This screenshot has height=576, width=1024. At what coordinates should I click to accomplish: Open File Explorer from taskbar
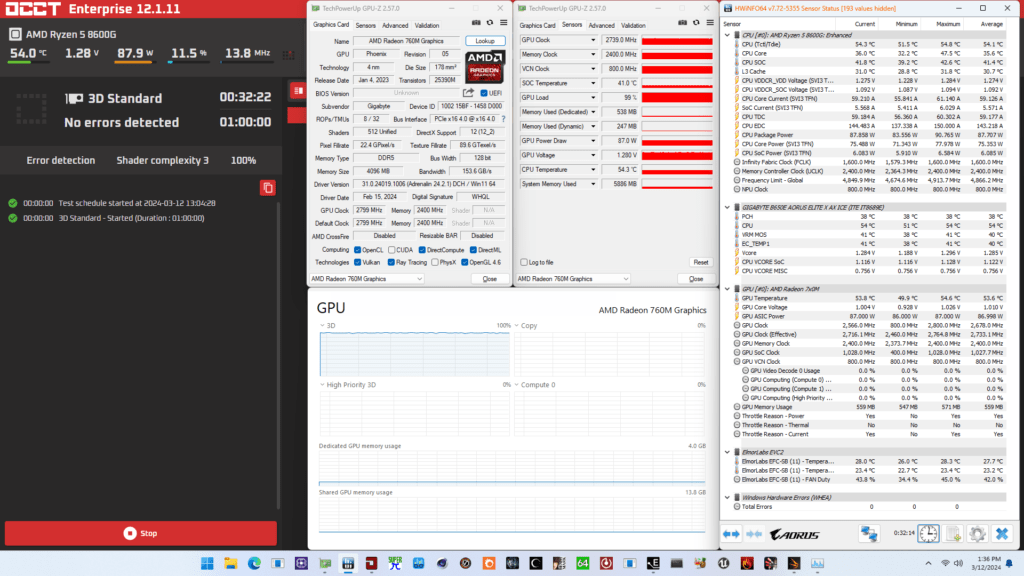point(231,563)
